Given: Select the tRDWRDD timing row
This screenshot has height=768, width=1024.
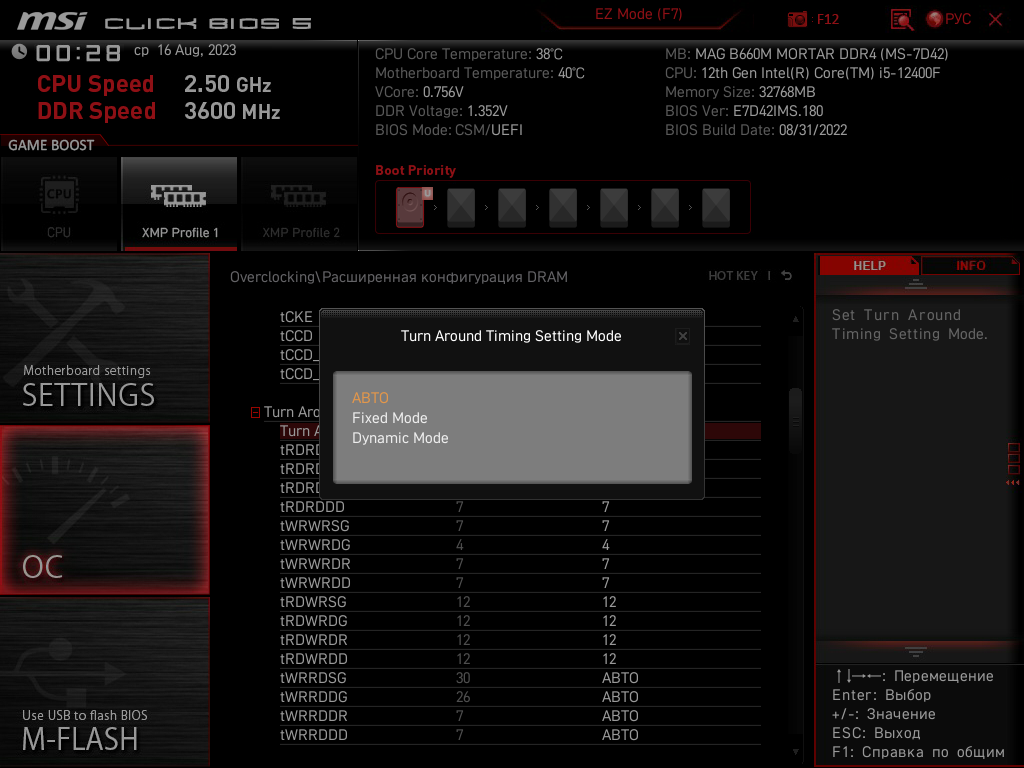Looking at the screenshot, I should coord(520,659).
